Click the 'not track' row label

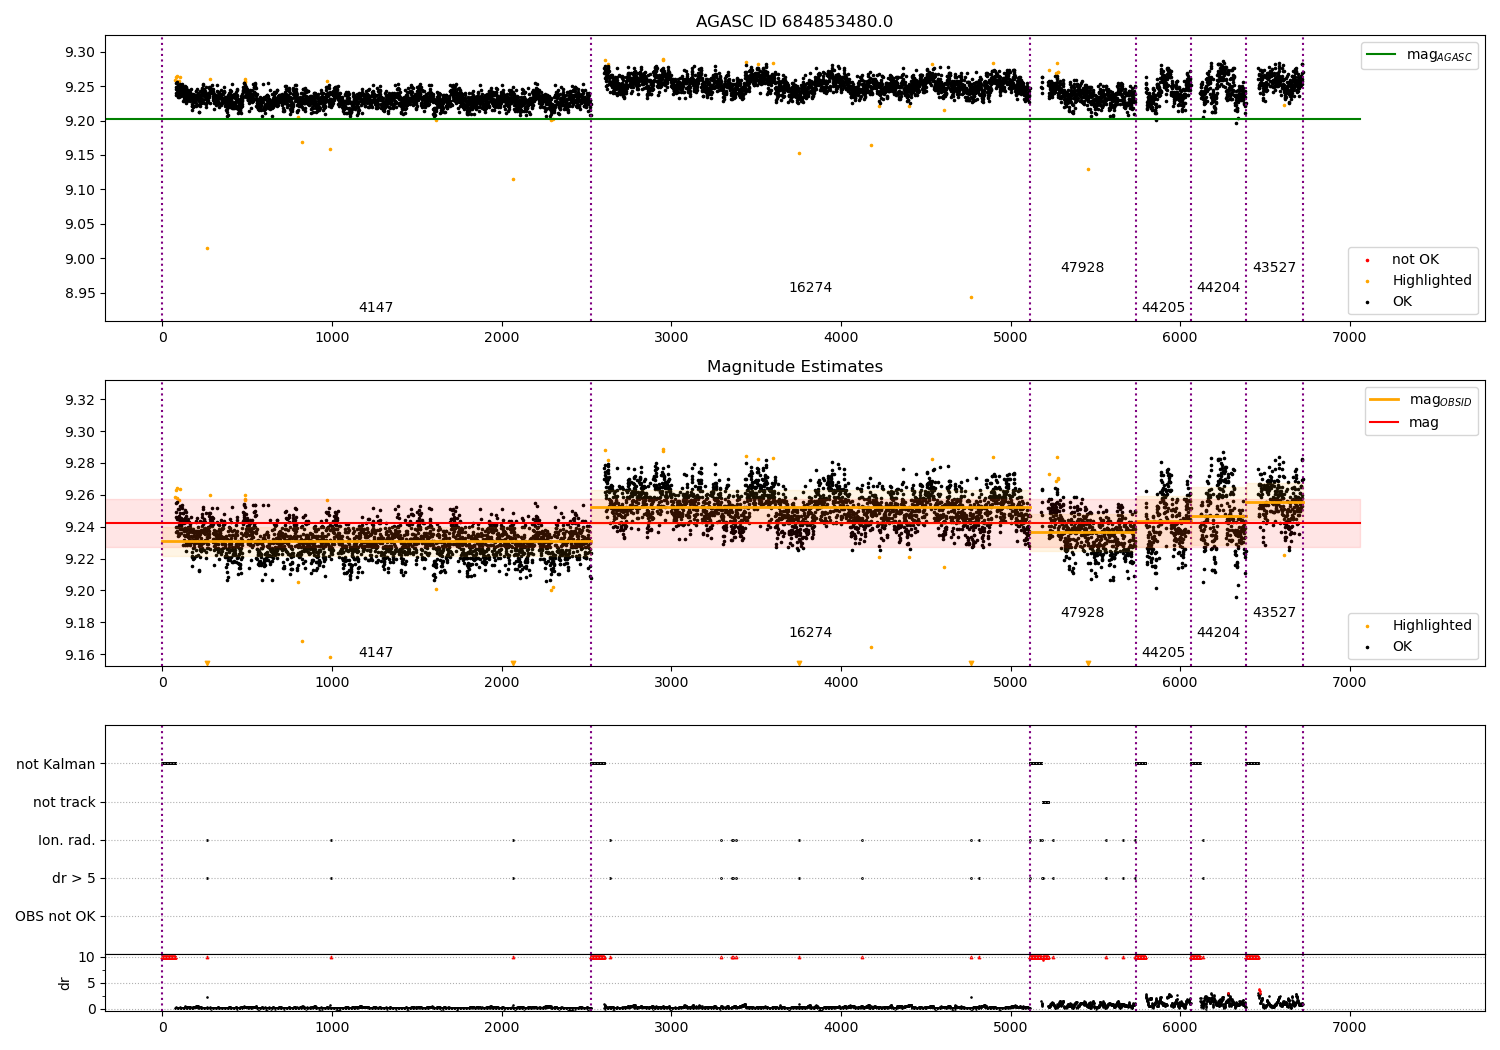pos(64,803)
